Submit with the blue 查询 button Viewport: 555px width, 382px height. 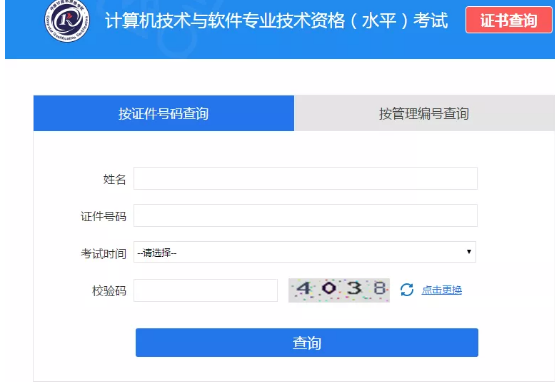[307, 342]
